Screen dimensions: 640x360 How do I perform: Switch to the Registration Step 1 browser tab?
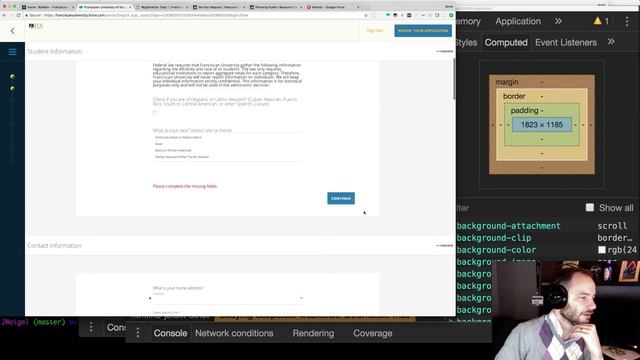tap(162, 7)
